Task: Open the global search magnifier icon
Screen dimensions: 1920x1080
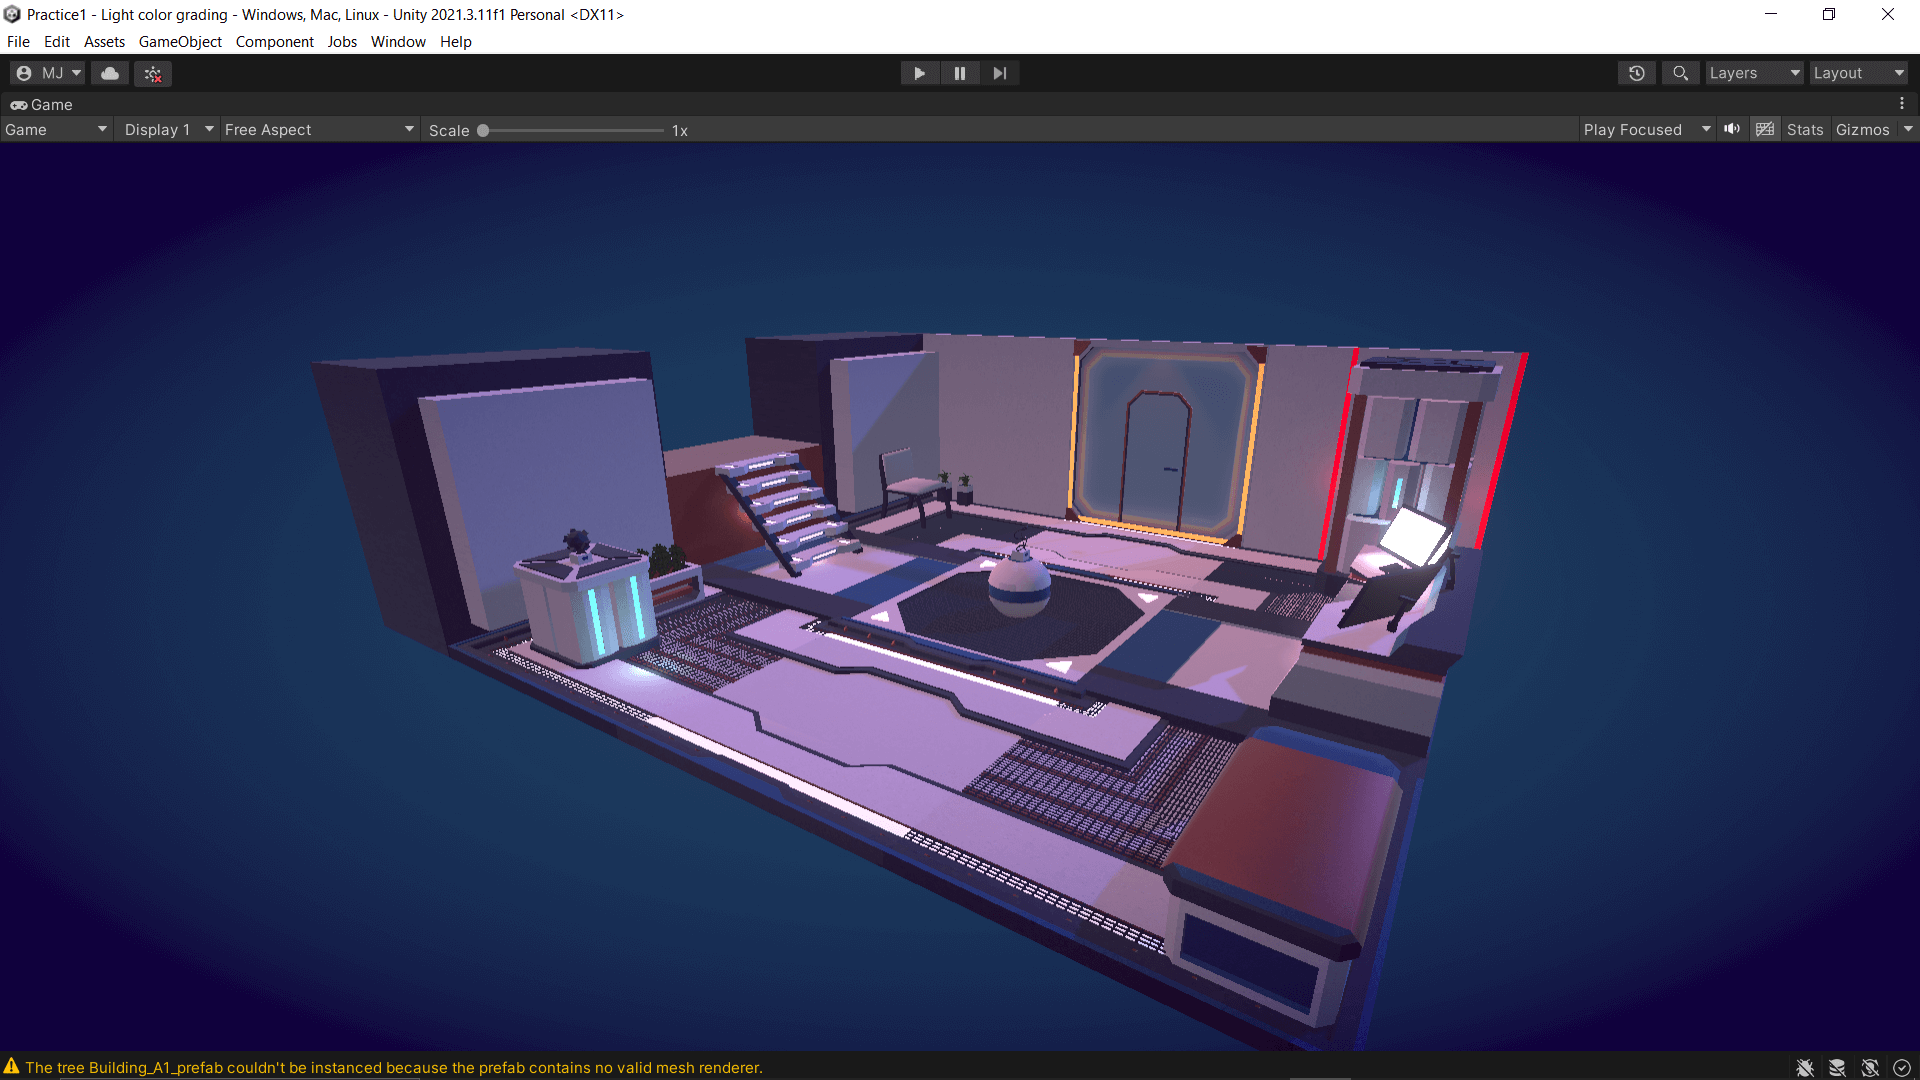Action: pyautogui.click(x=1681, y=73)
